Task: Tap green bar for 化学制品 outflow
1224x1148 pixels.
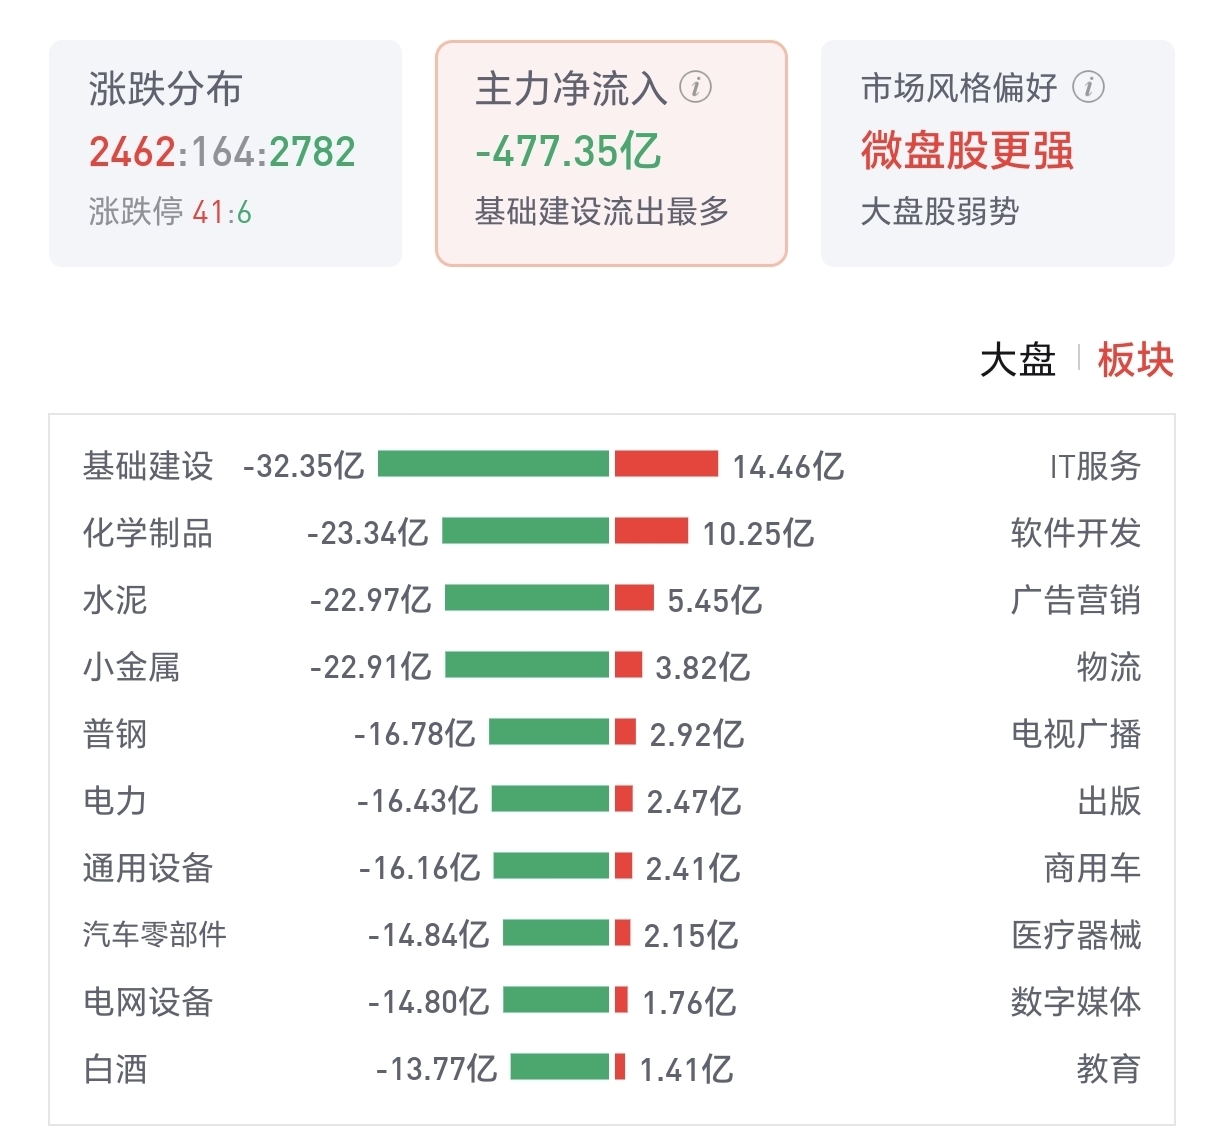Action: pos(525,531)
